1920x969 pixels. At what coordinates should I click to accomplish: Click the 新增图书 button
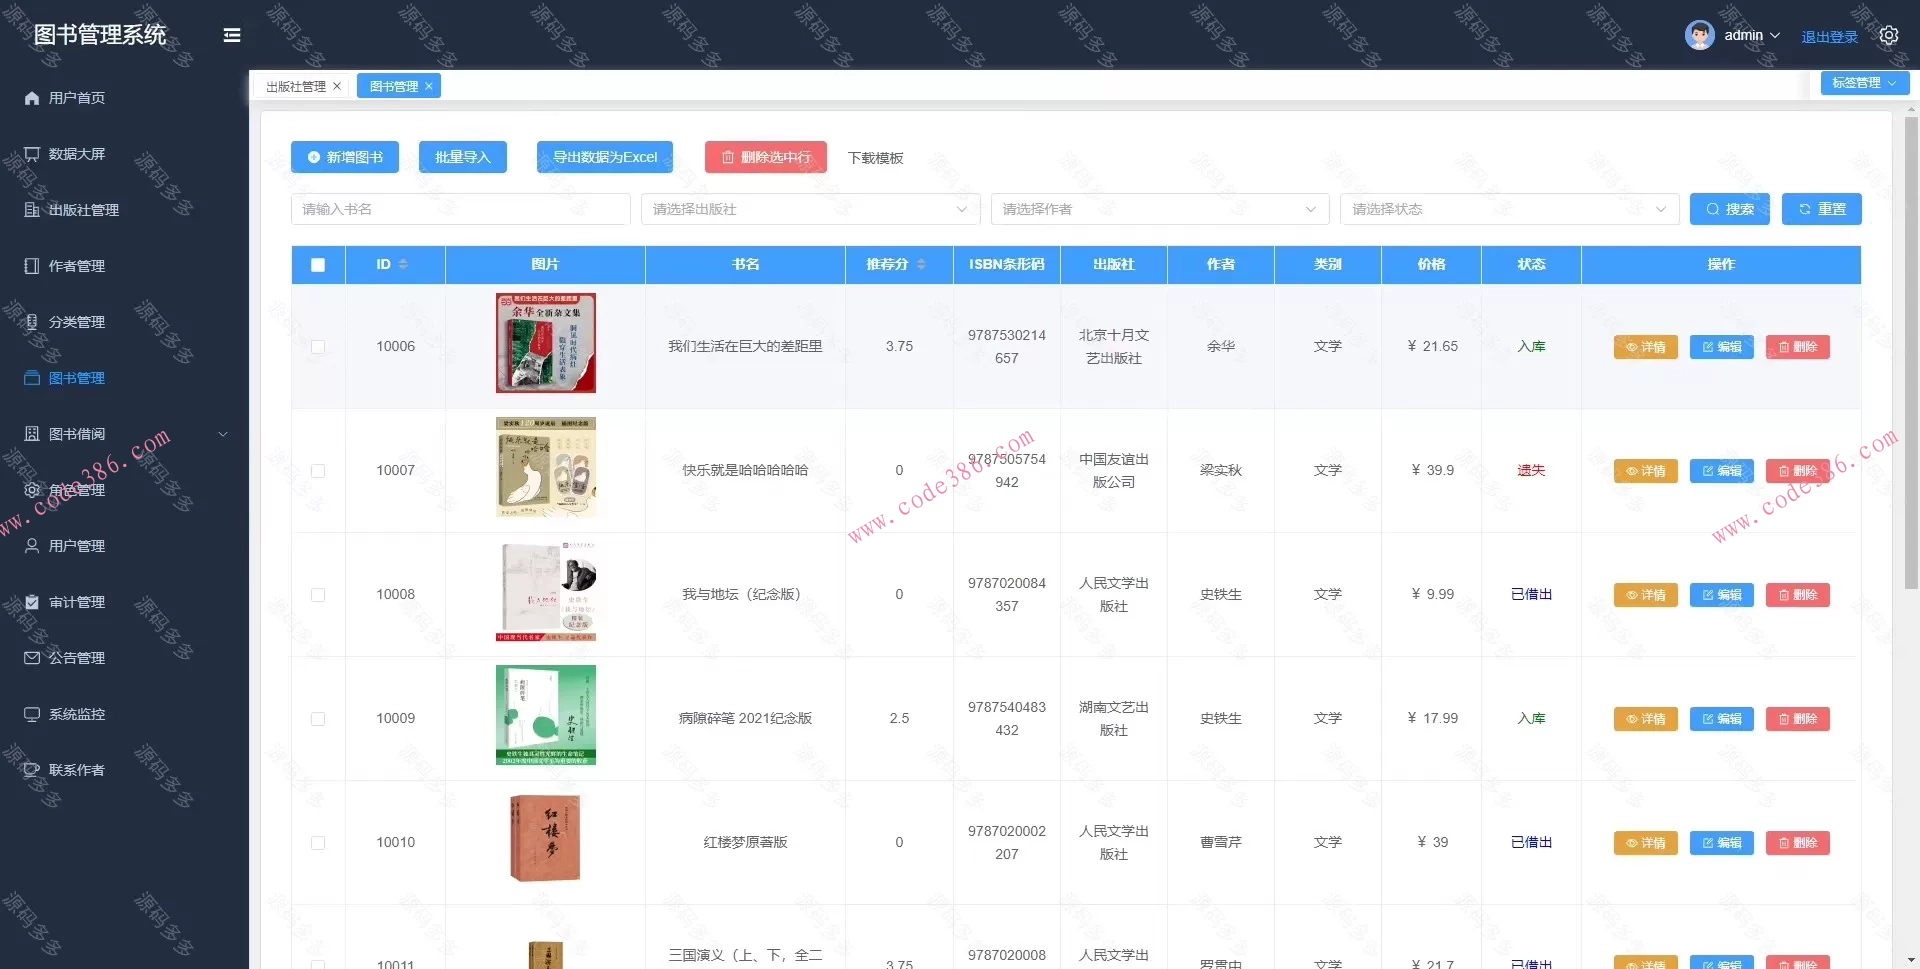click(x=345, y=157)
